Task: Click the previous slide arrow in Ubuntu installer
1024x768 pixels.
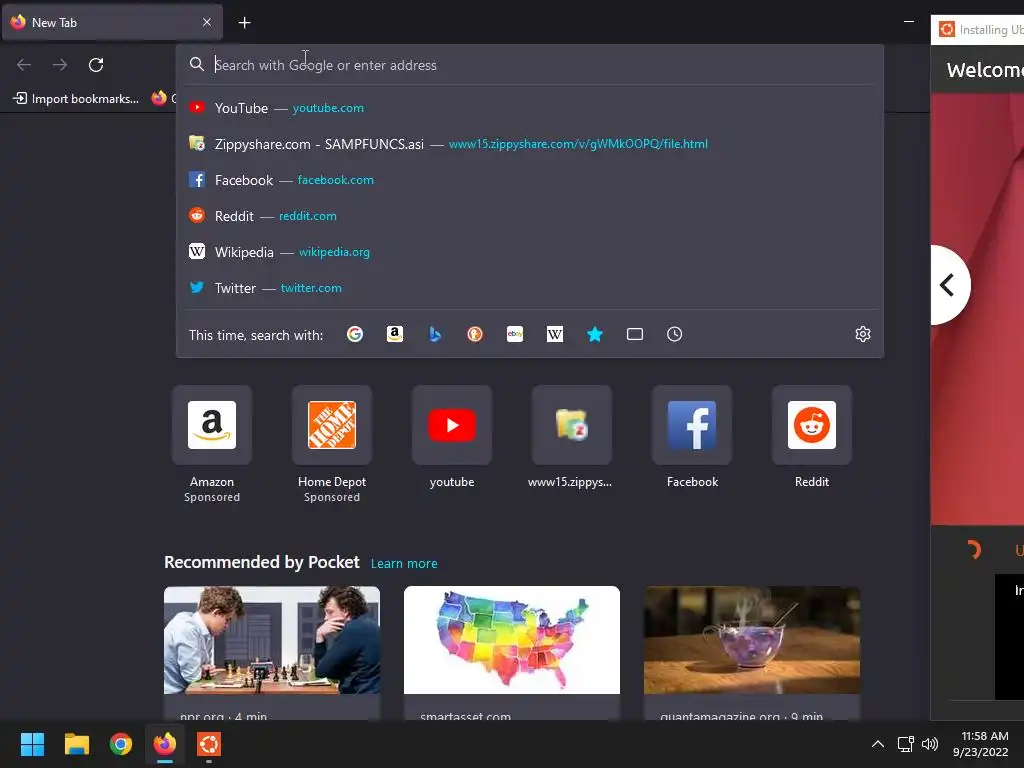Action: (948, 285)
